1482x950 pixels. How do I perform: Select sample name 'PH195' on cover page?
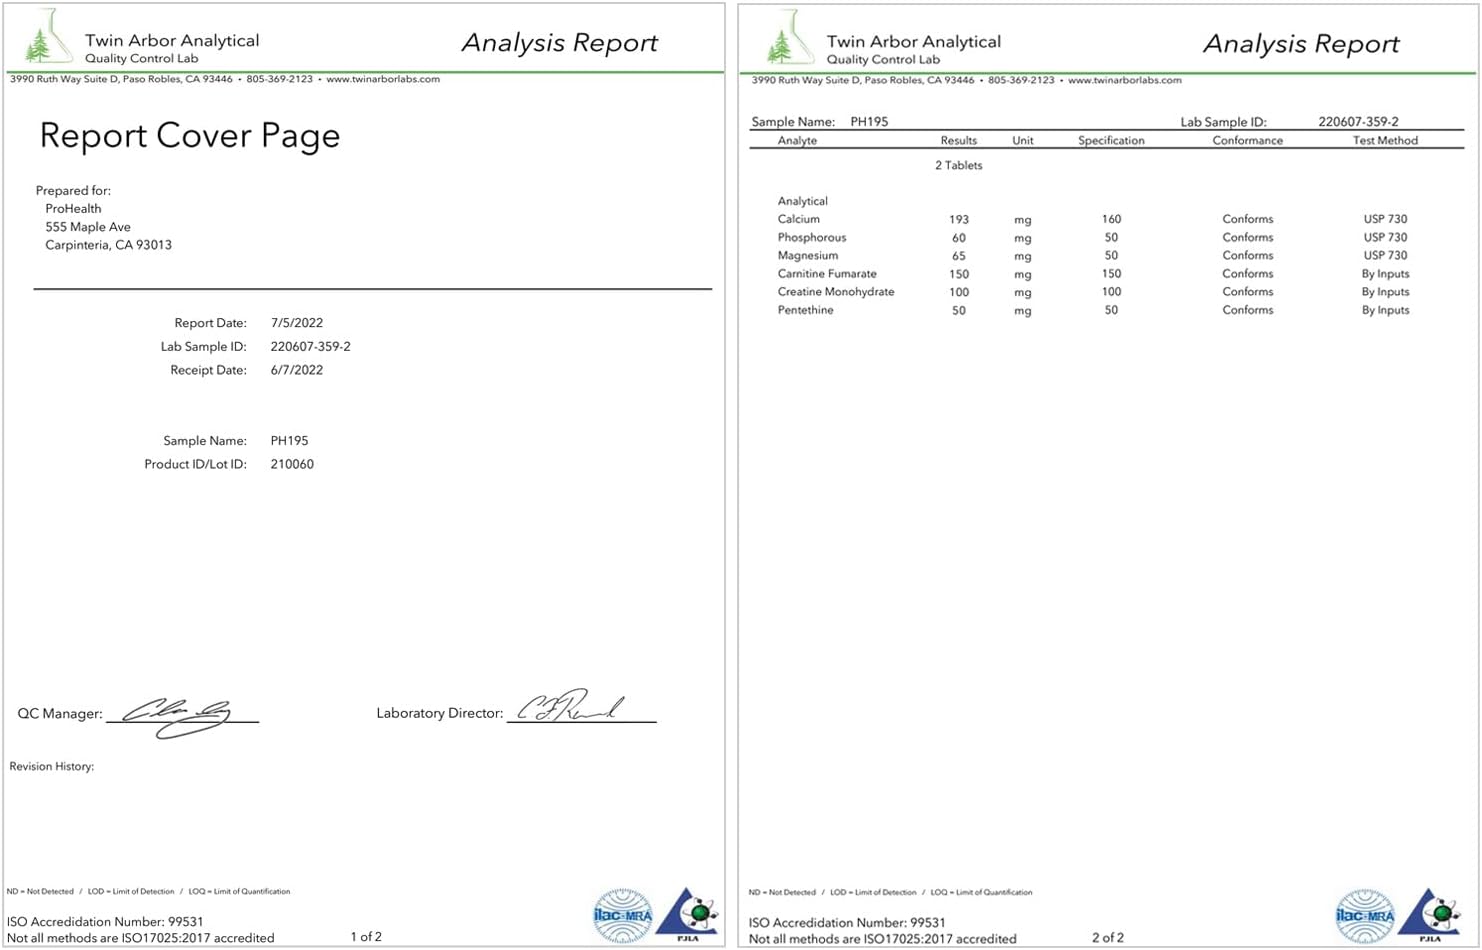coord(289,441)
